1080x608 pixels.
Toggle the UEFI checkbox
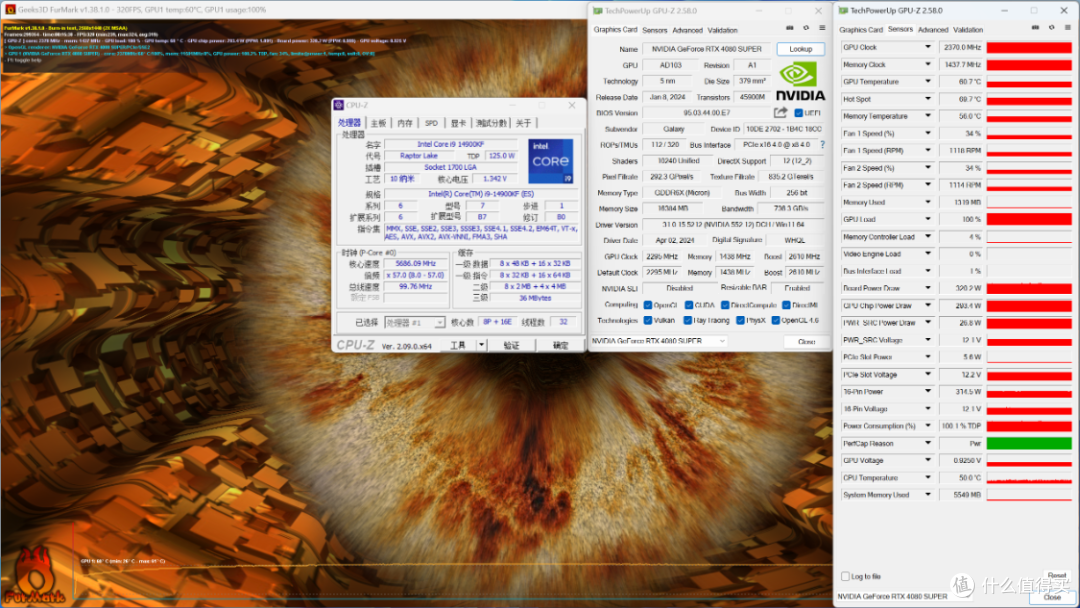tap(798, 113)
